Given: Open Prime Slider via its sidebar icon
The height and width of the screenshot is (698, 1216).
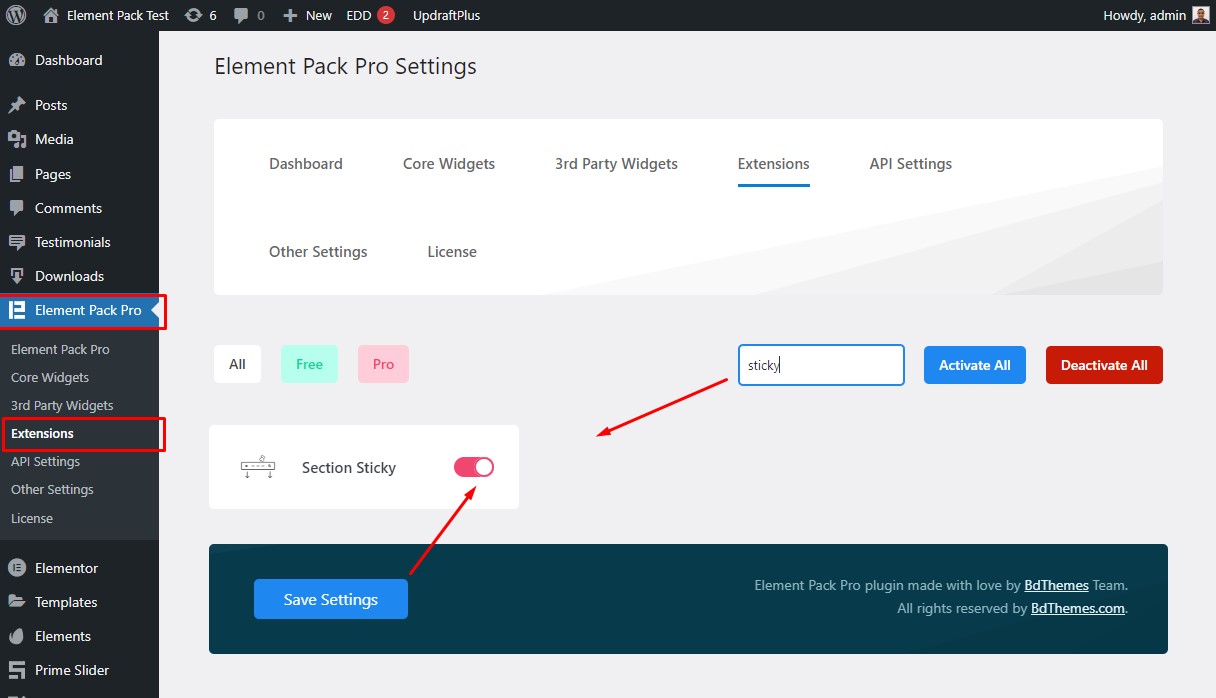Looking at the screenshot, I should click(17, 670).
